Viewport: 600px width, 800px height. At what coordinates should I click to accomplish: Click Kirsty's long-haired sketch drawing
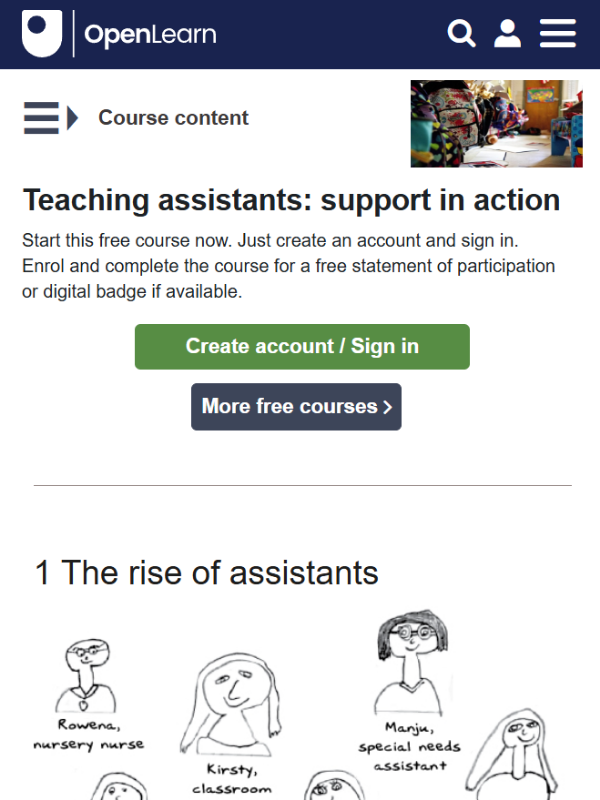click(x=232, y=704)
